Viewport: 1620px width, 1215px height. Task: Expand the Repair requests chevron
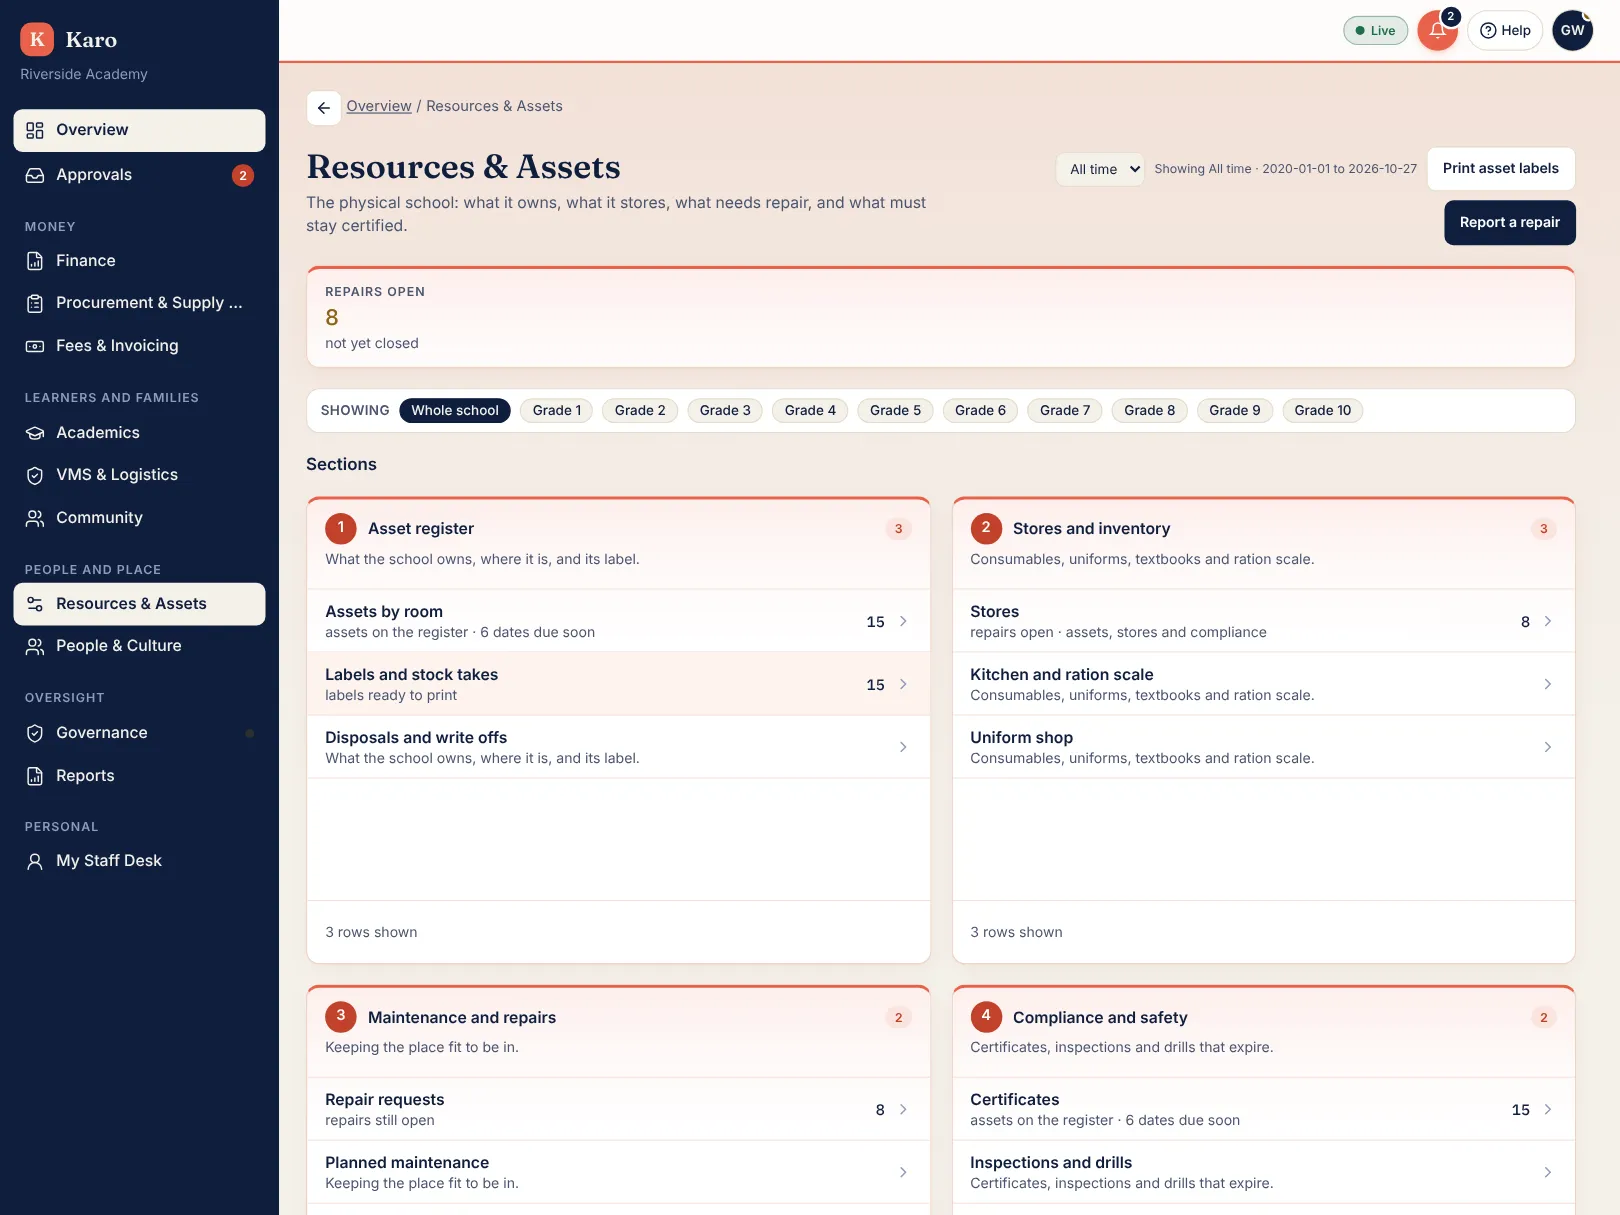click(903, 1109)
